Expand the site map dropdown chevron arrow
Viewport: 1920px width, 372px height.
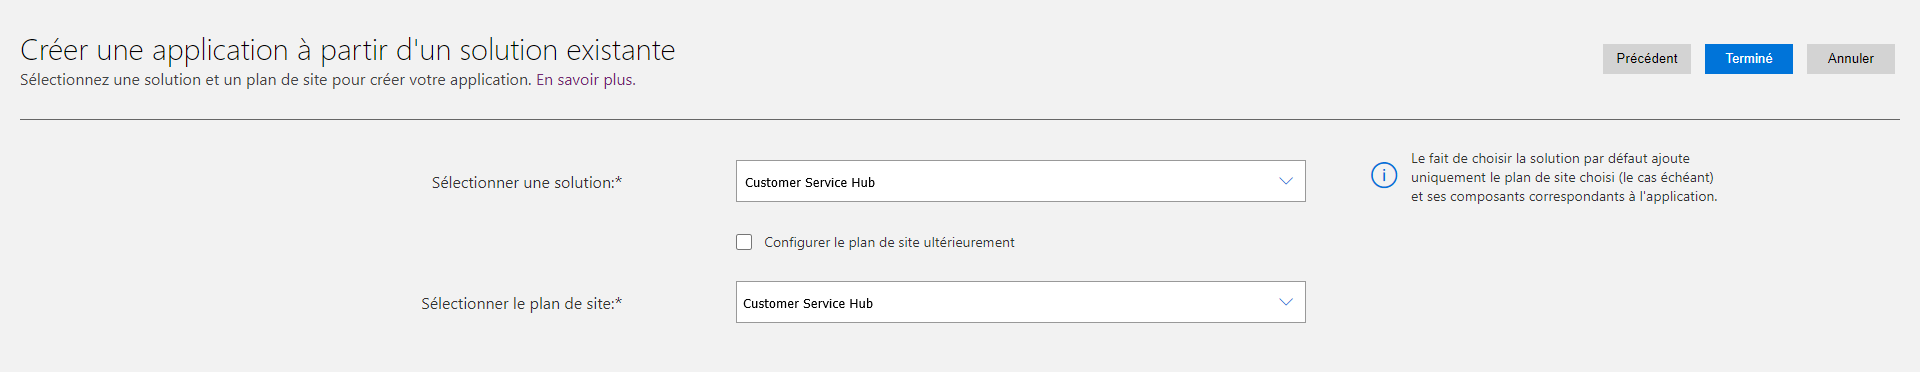(x=1286, y=302)
